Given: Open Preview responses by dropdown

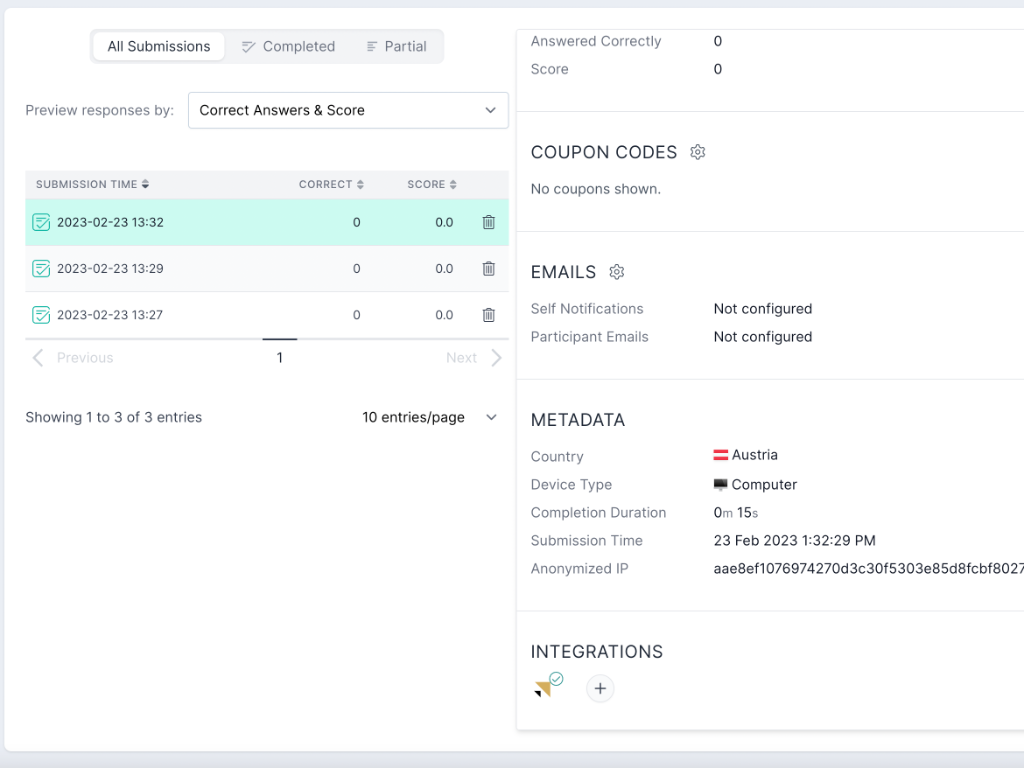Looking at the screenshot, I should pos(348,110).
